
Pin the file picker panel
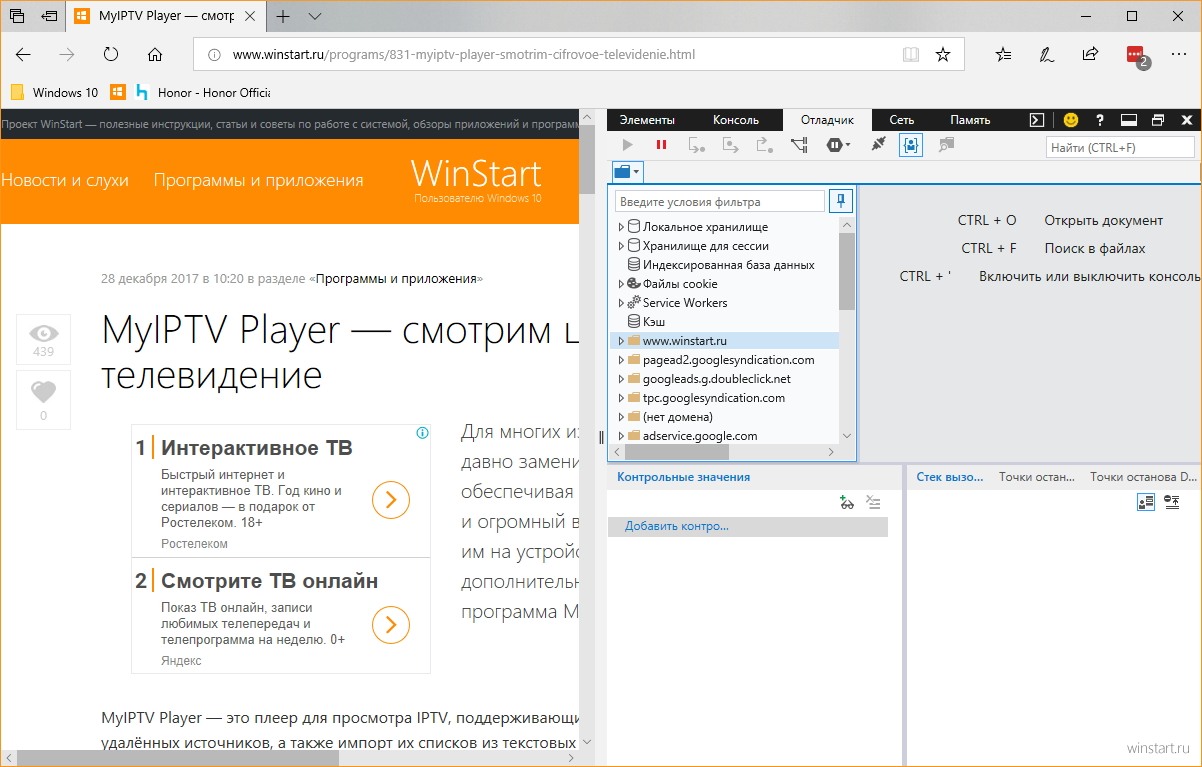[841, 201]
